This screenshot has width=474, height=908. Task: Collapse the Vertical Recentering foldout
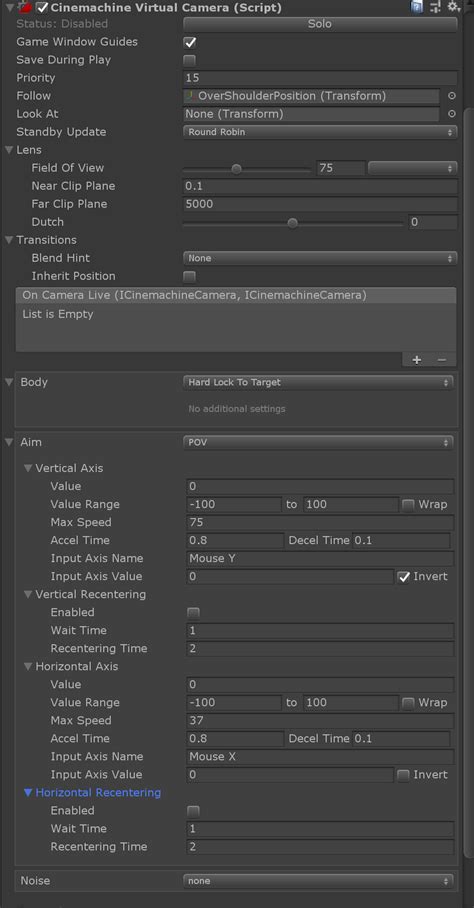(28, 594)
